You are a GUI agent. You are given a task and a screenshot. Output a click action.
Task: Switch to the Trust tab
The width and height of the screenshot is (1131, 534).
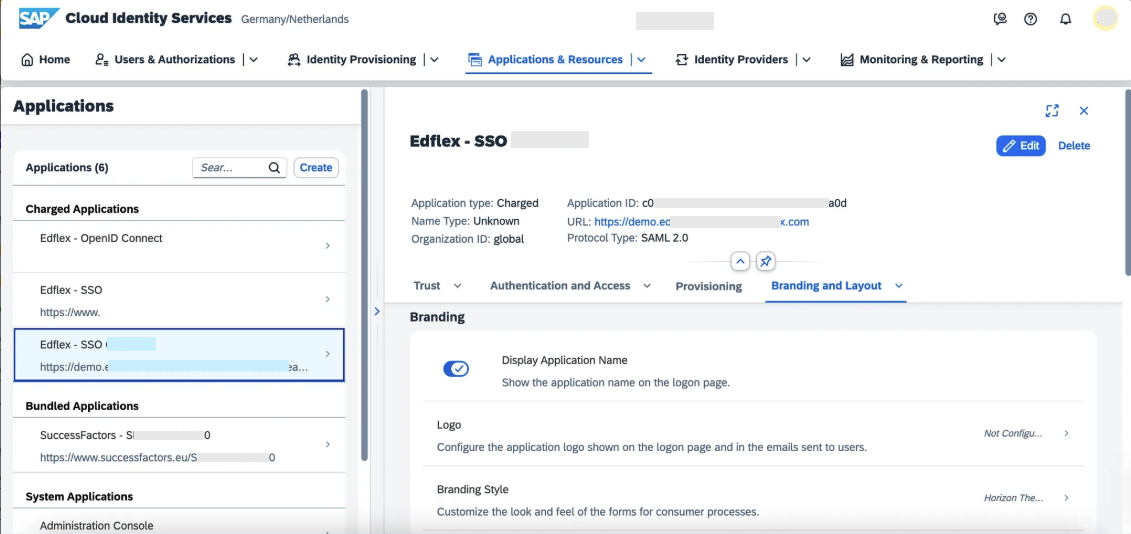[427, 286]
